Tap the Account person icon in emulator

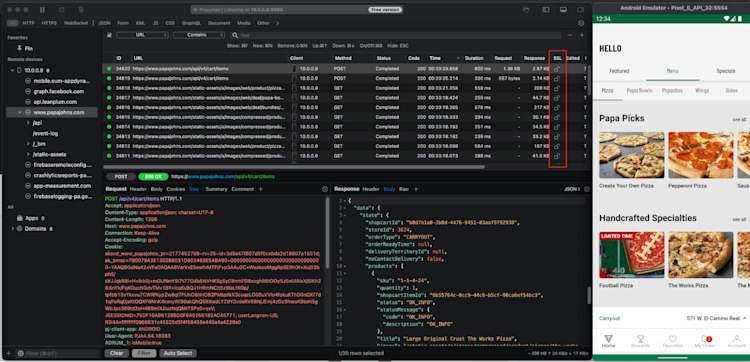point(737,339)
